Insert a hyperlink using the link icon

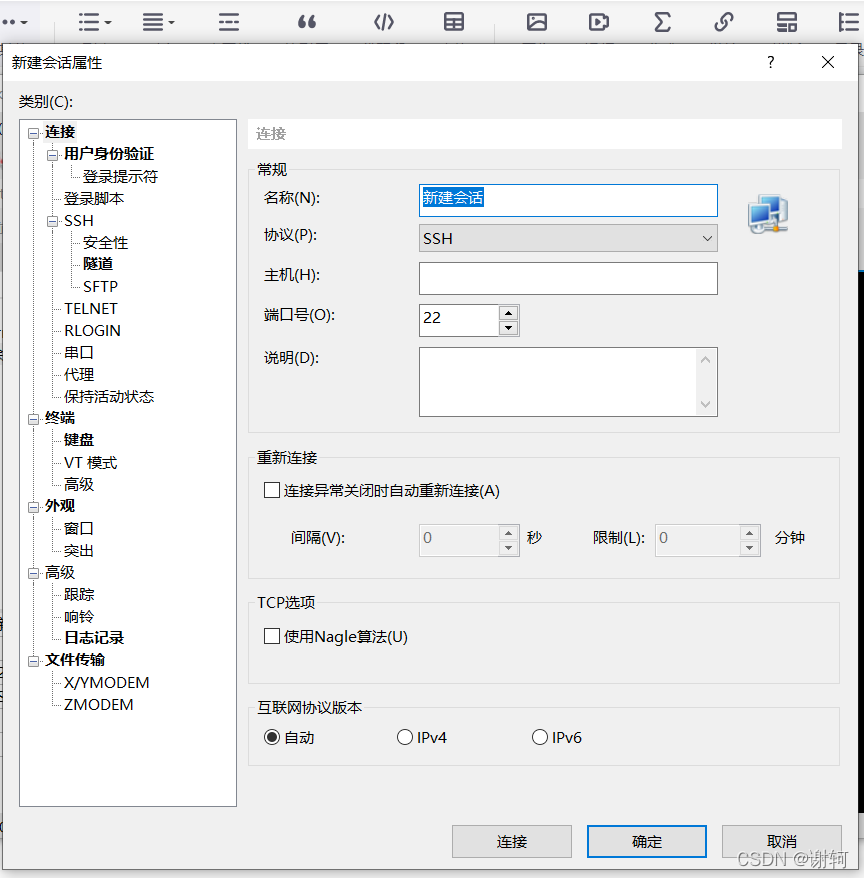(724, 21)
